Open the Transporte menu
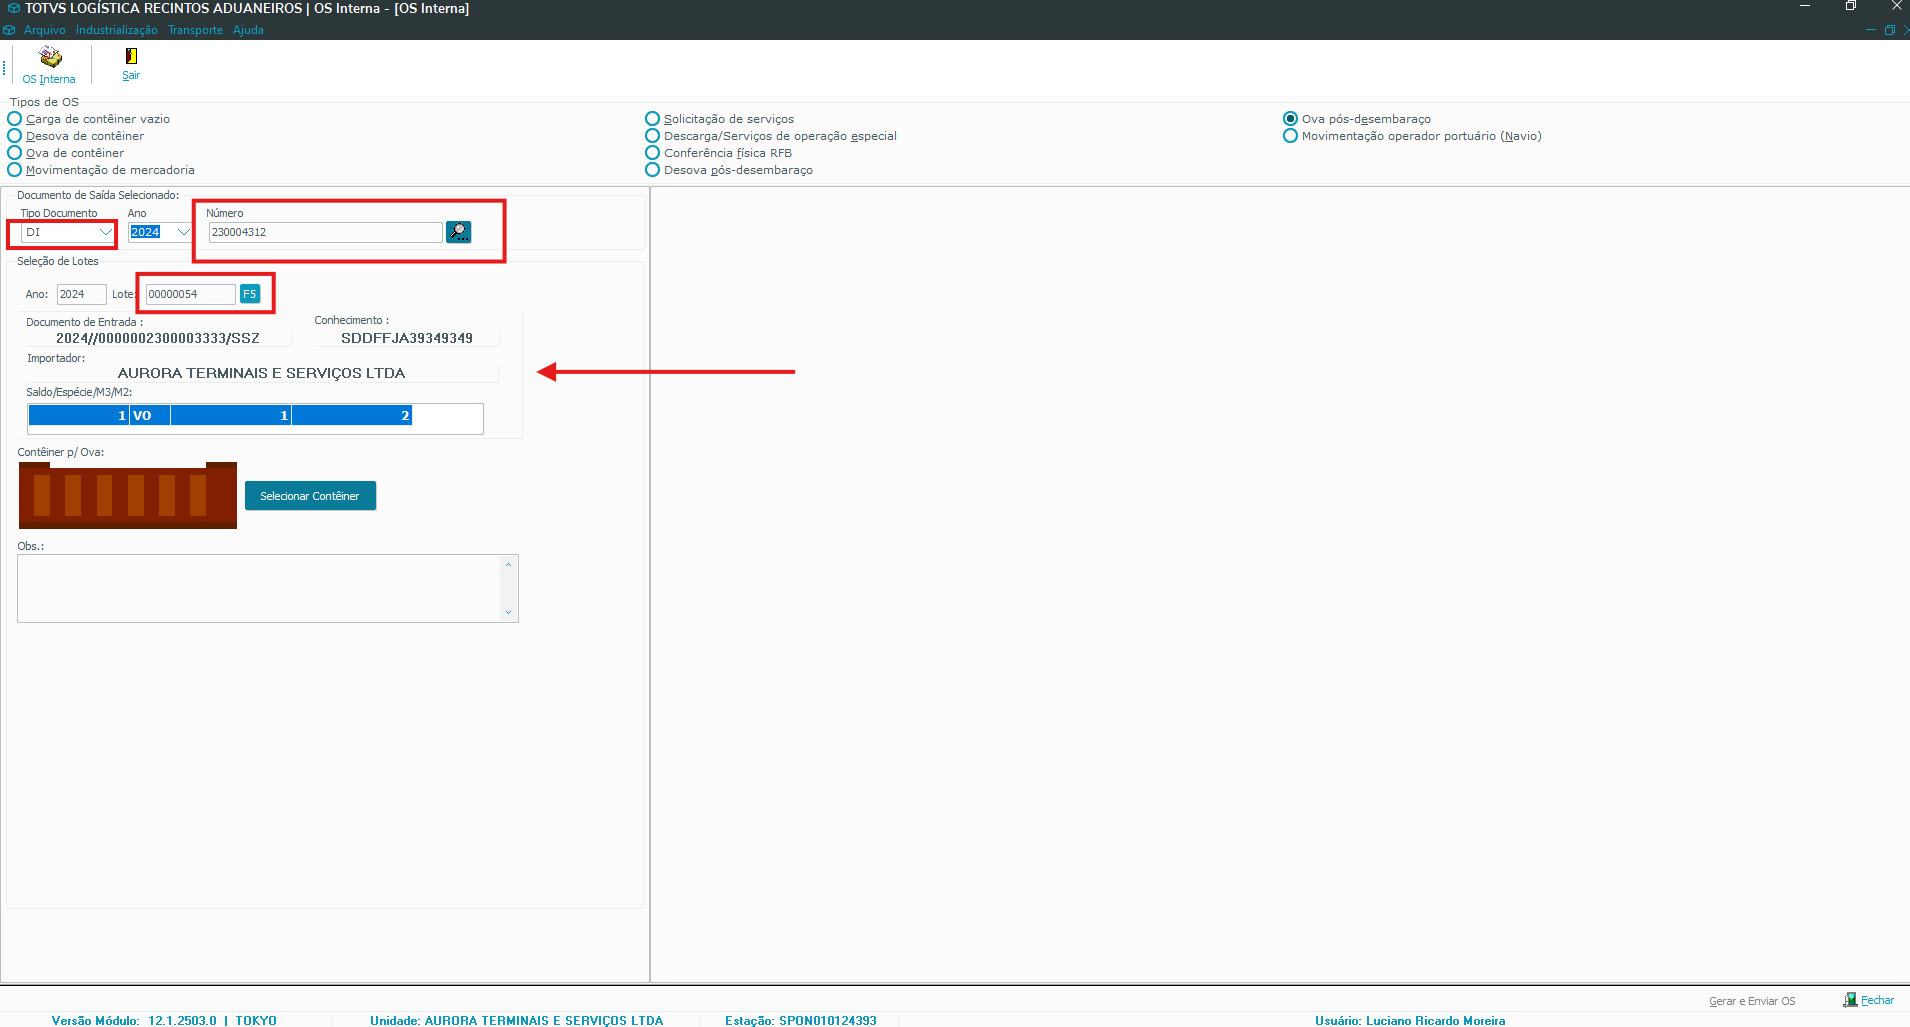The width and height of the screenshot is (1910, 1027). (196, 30)
